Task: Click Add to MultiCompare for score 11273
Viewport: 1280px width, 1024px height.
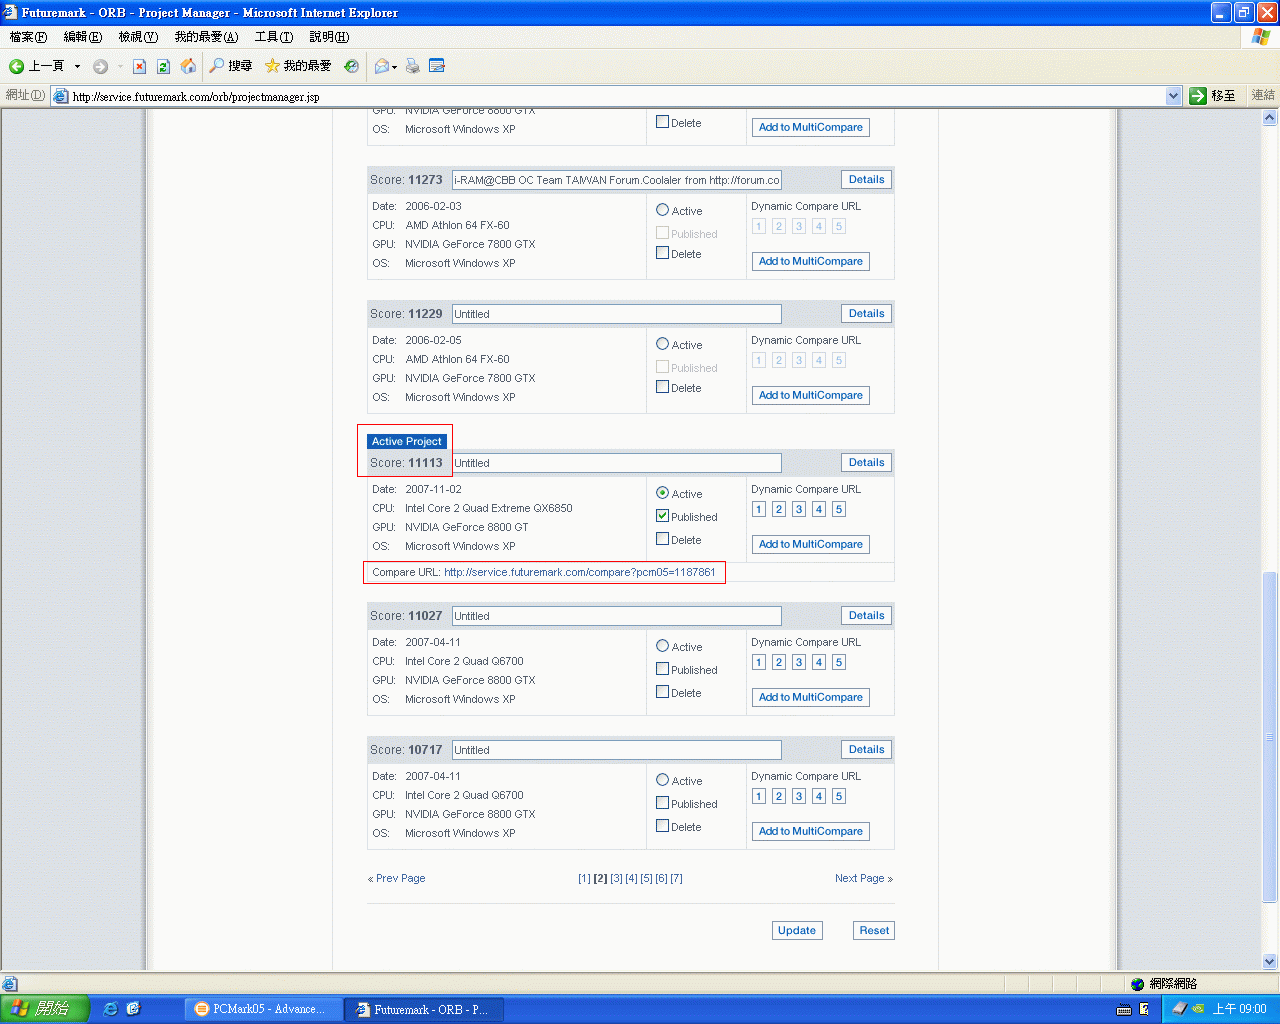Action: pyautogui.click(x=811, y=261)
